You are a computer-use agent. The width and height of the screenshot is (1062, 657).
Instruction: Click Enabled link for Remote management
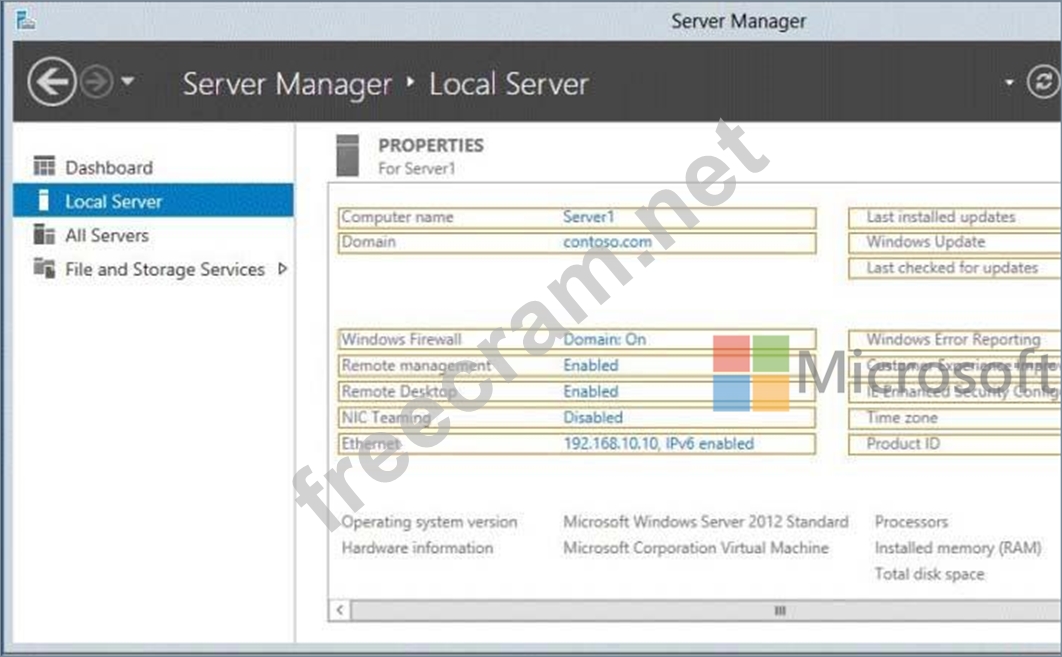tap(591, 365)
